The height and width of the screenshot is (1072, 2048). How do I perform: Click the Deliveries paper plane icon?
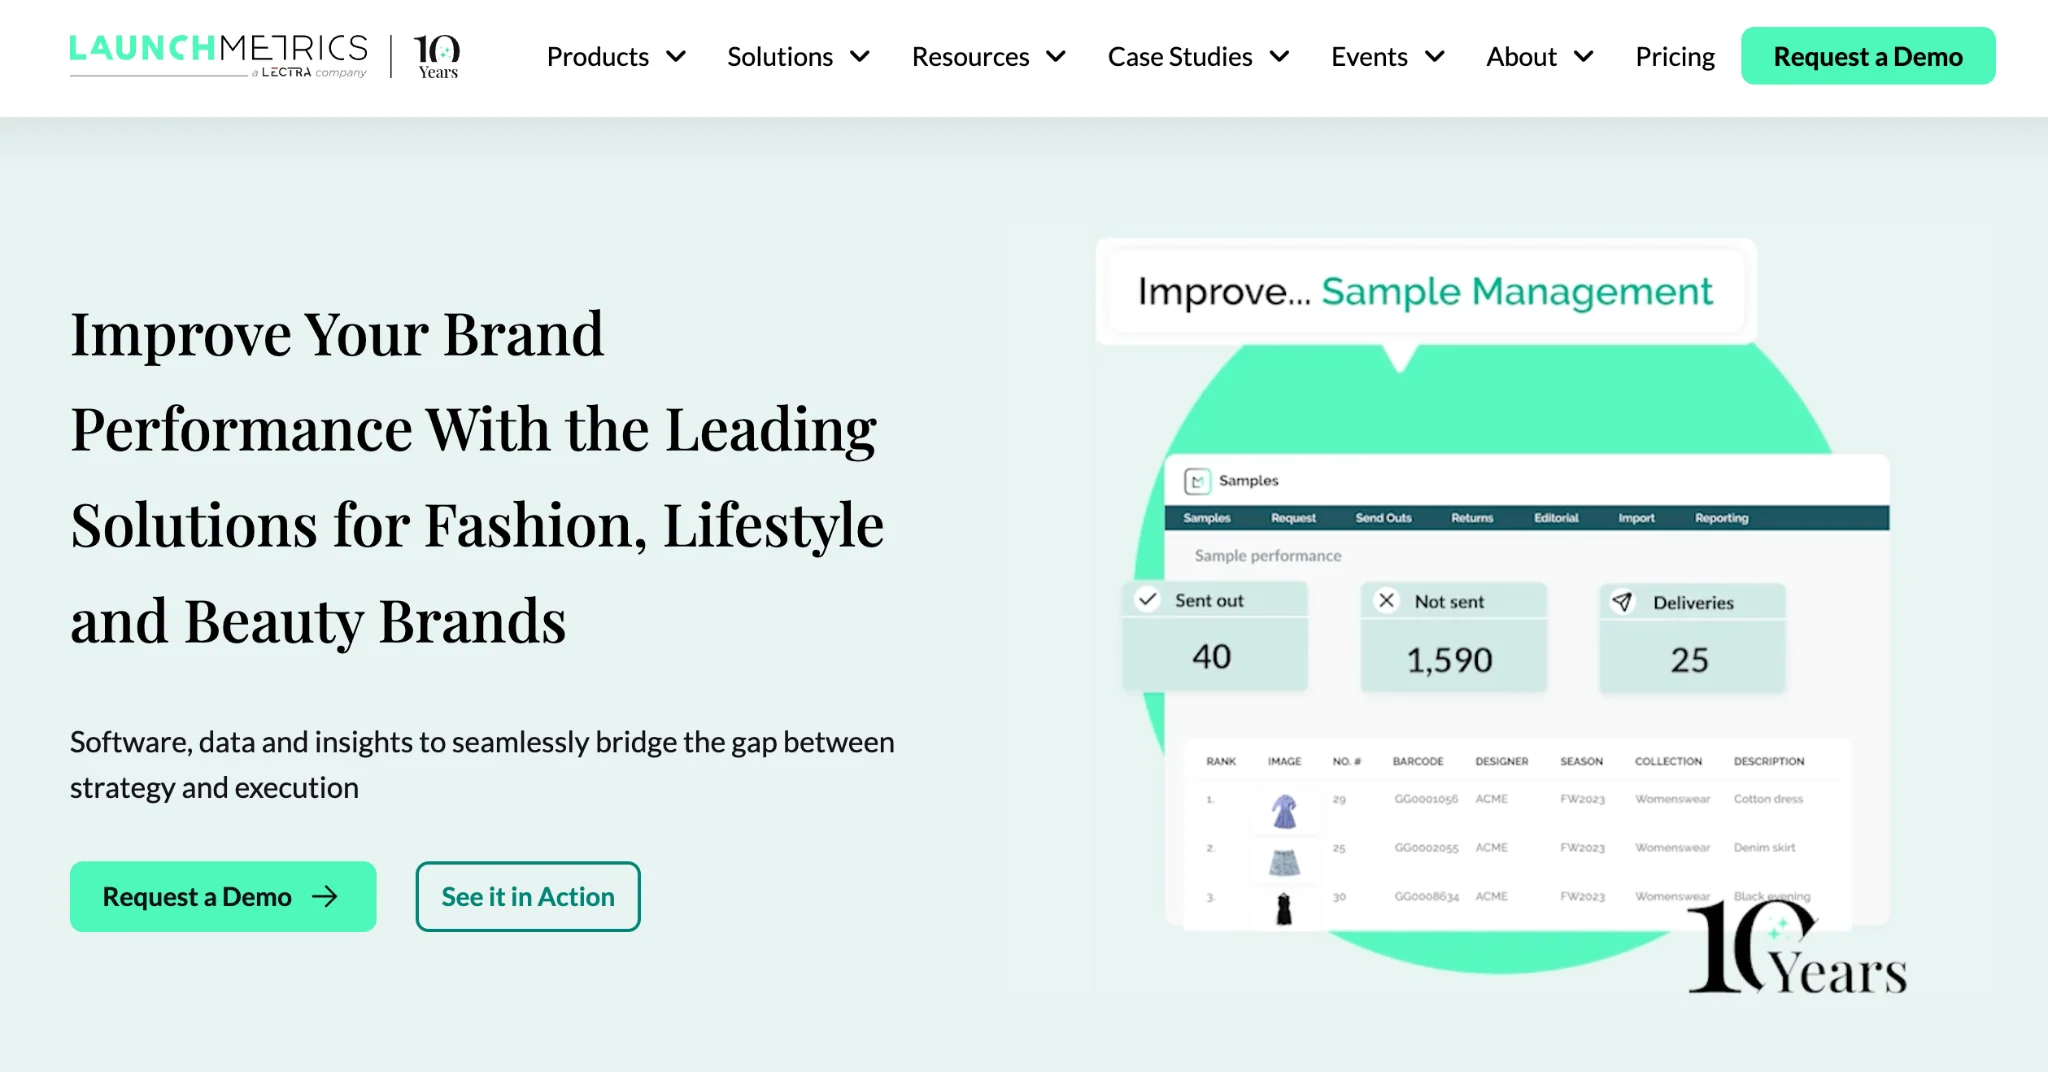[1622, 602]
